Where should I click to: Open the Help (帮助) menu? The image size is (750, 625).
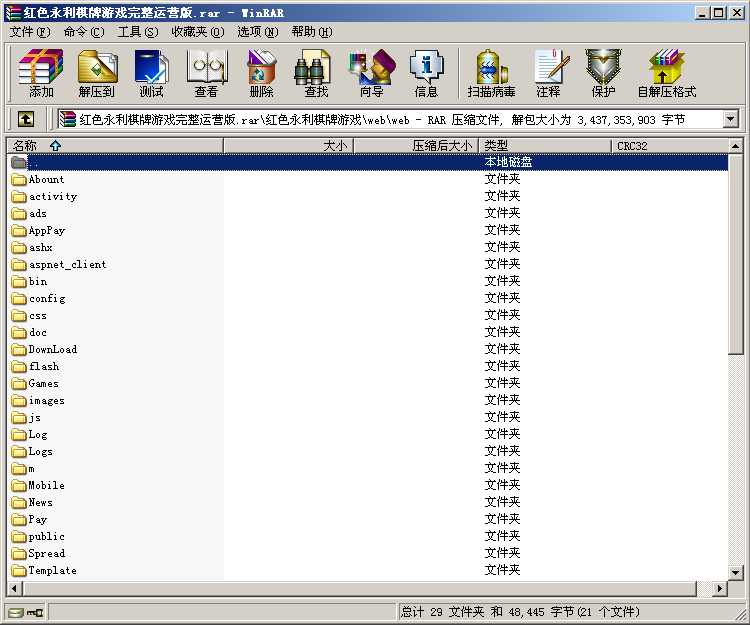312,32
